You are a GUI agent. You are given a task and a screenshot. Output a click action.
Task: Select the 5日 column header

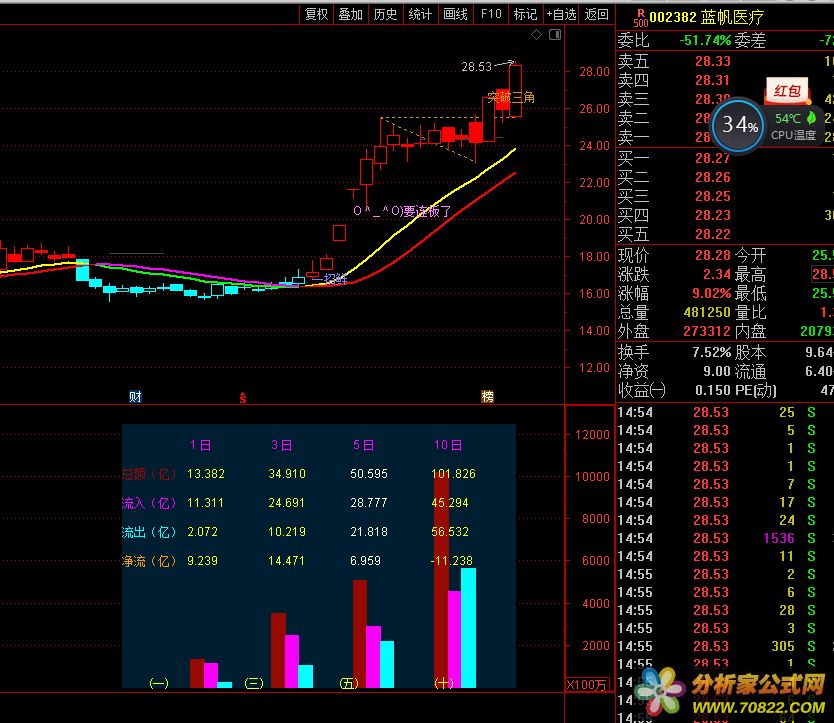(363, 445)
